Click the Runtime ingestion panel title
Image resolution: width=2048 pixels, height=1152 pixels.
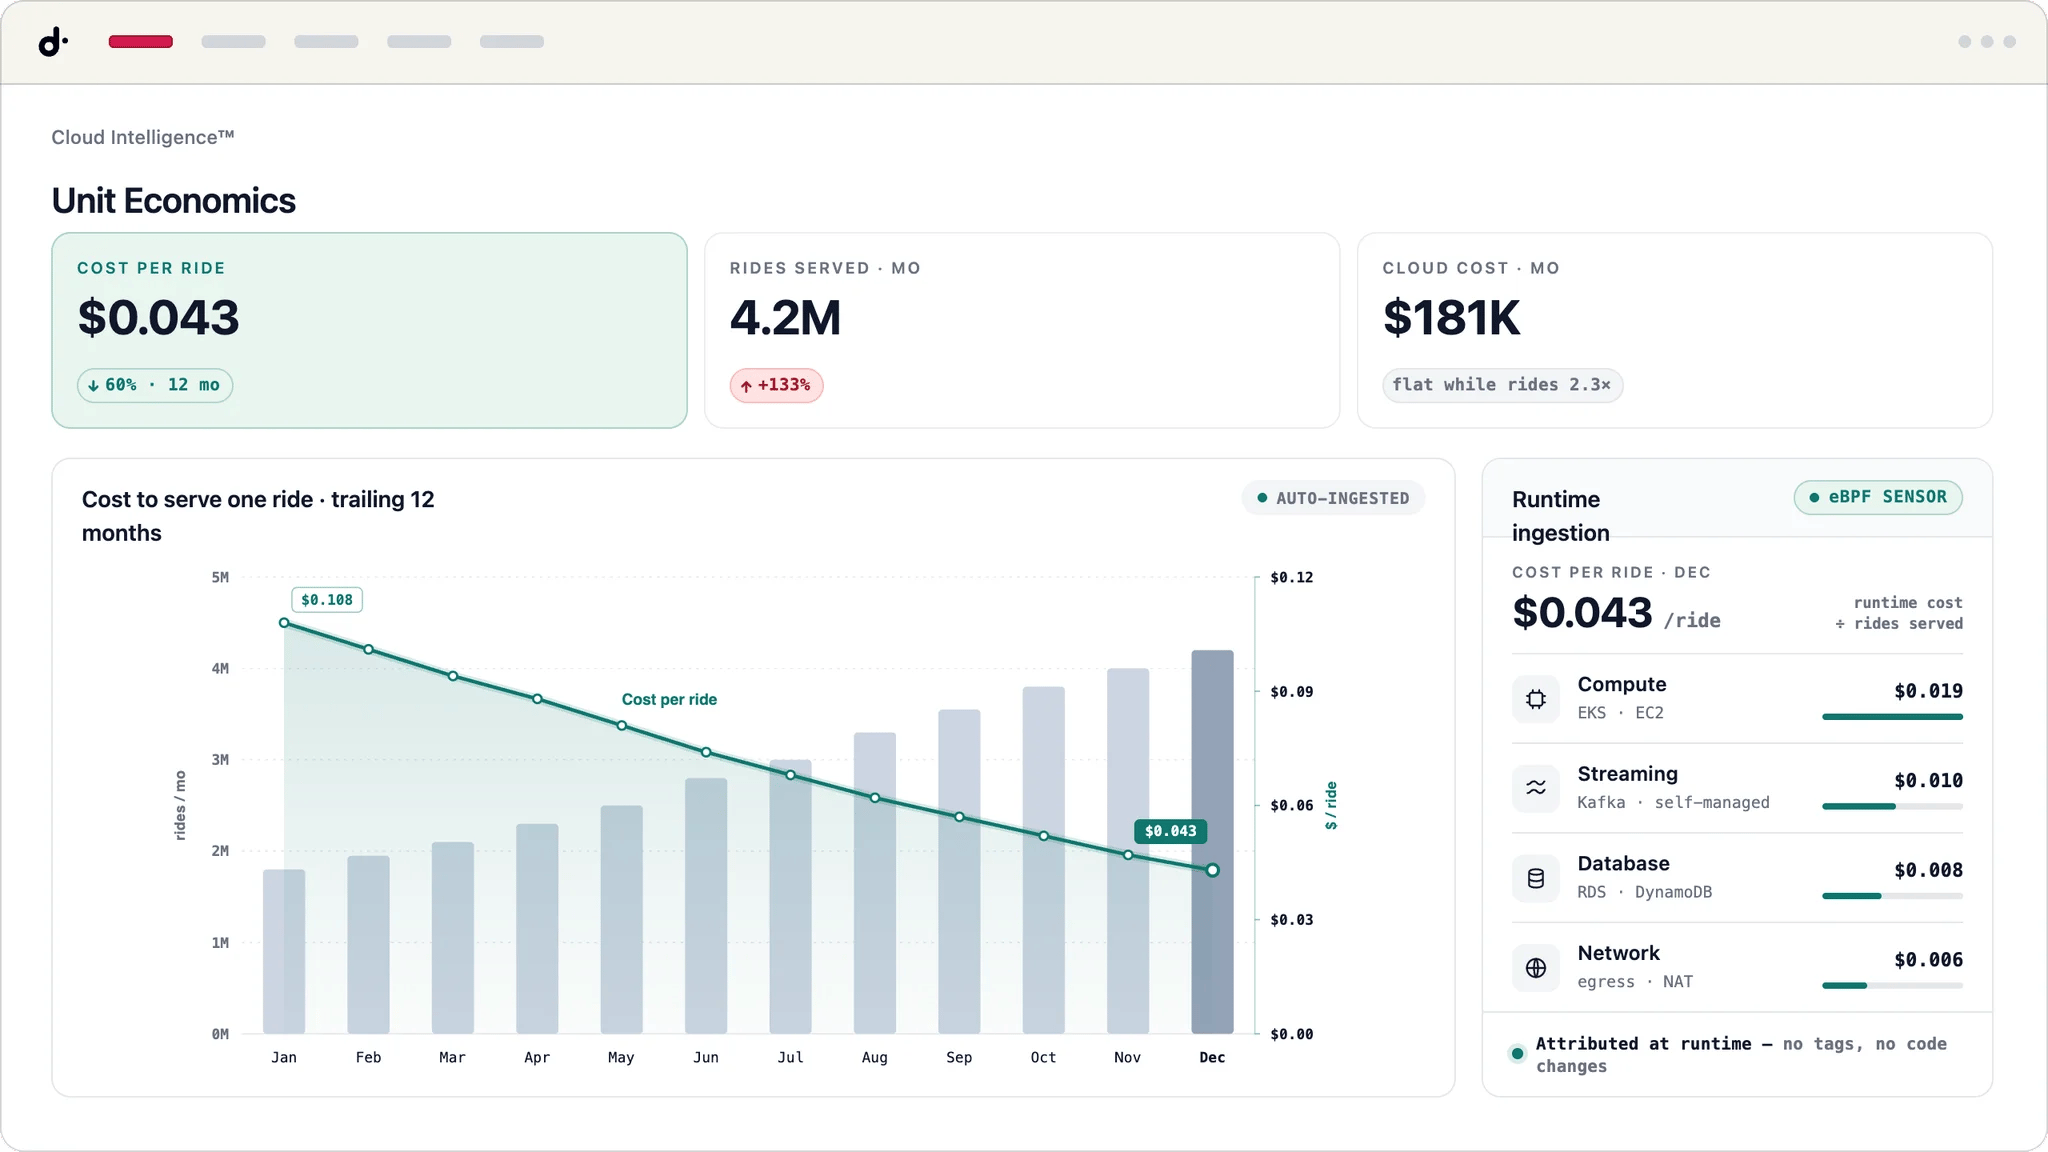[x=1560, y=516]
